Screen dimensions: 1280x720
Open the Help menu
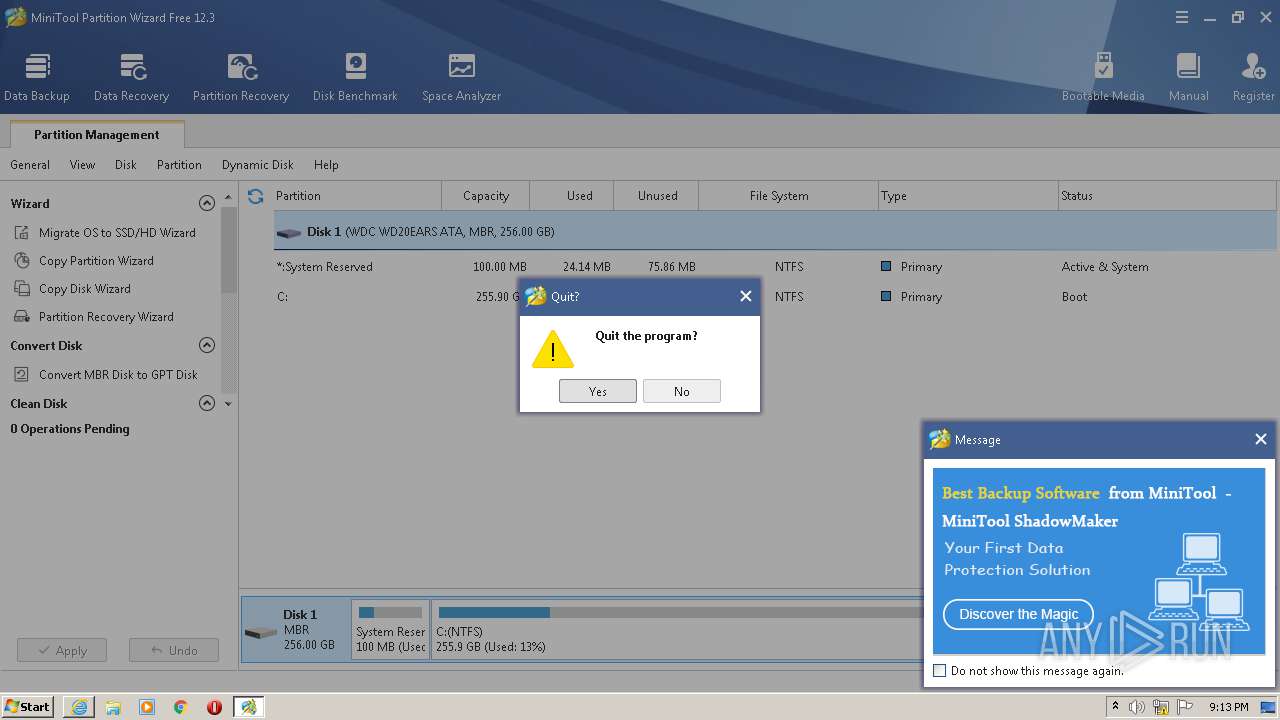pos(326,165)
